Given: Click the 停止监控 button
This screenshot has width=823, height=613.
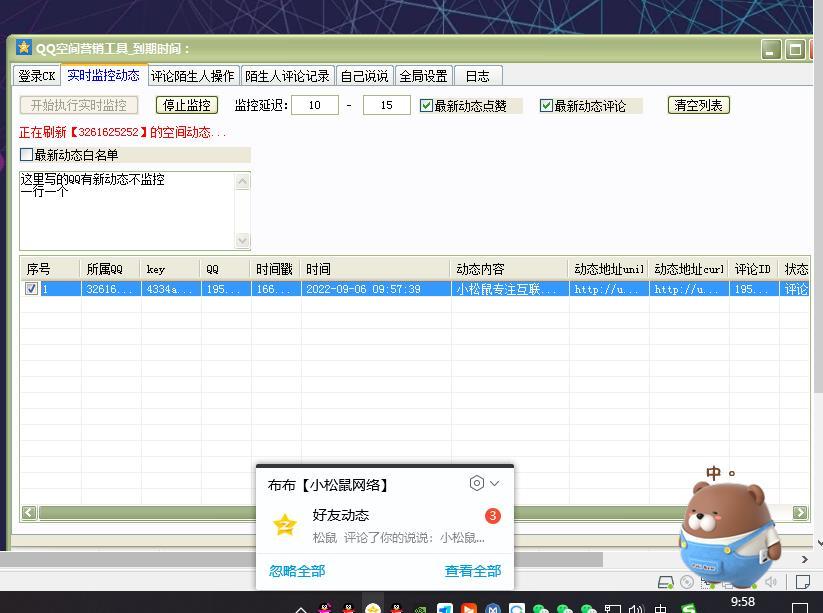Looking at the screenshot, I should (187, 105).
